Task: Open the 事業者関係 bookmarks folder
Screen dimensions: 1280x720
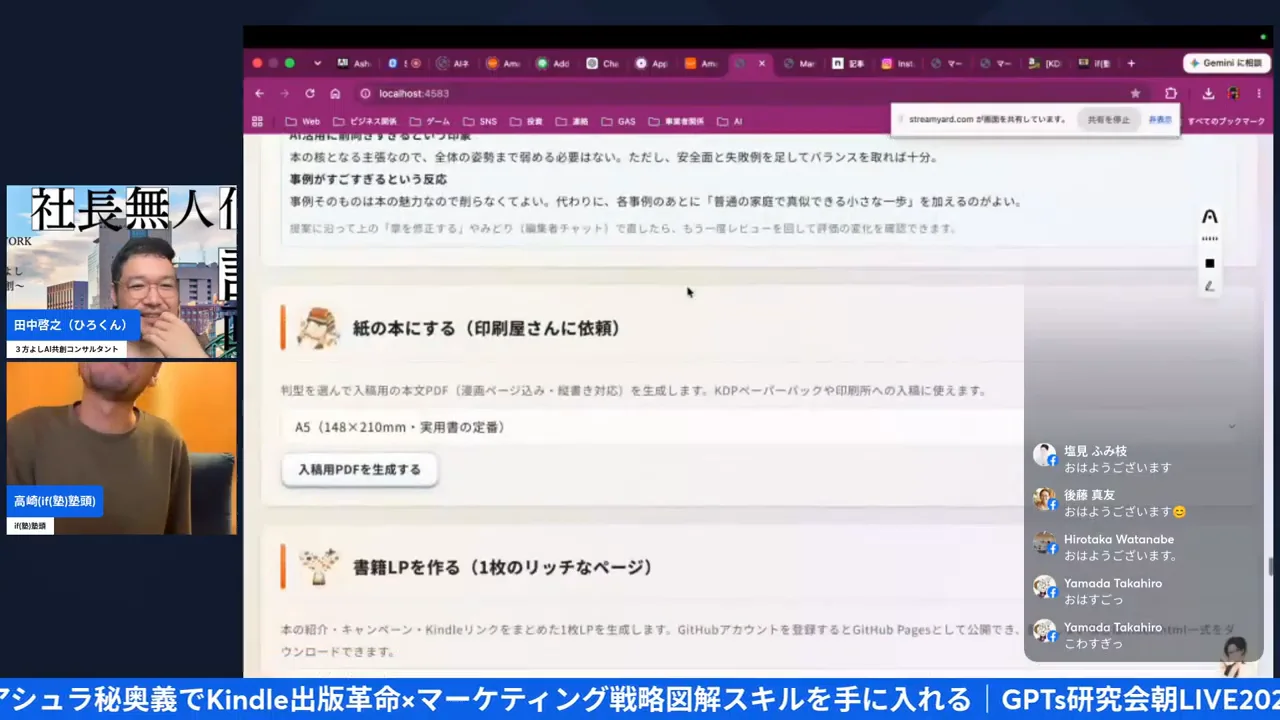Action: pos(676,121)
